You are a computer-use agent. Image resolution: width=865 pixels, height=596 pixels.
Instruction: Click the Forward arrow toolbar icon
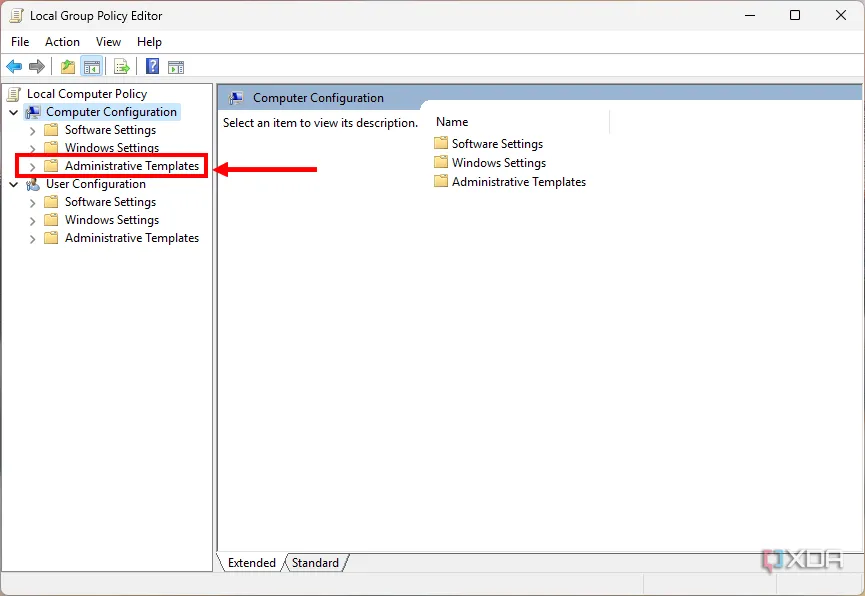[x=37, y=67]
